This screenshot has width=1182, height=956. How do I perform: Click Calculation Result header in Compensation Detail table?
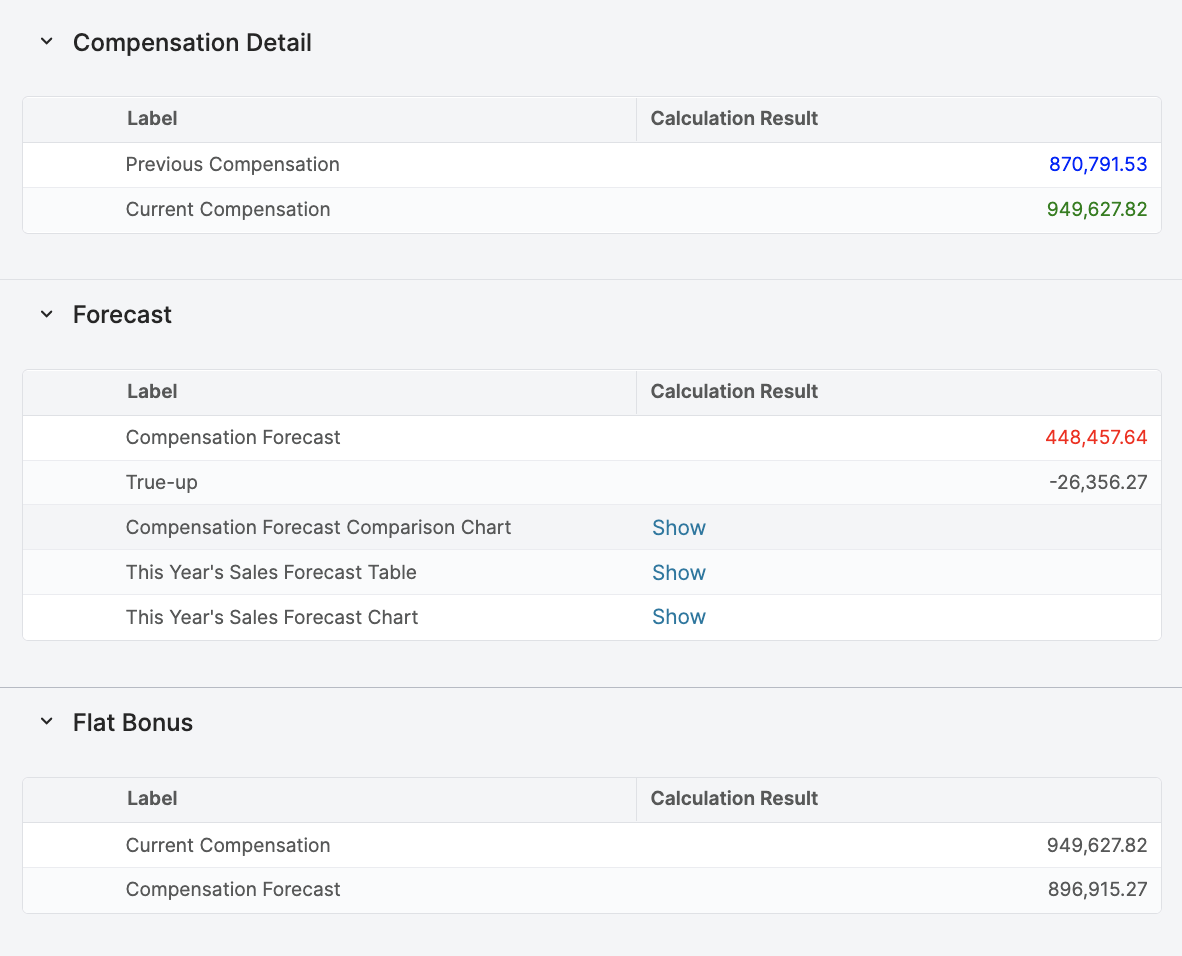coord(734,118)
